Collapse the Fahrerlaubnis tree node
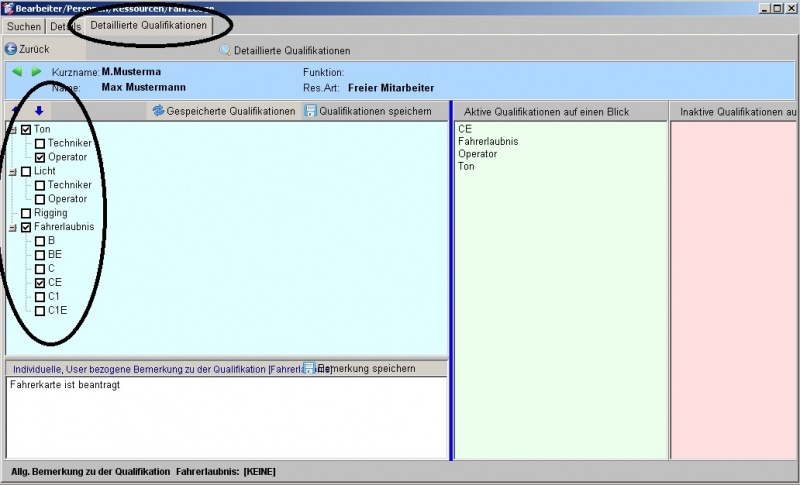Viewport: 800px width, 485px height. pos(13,228)
